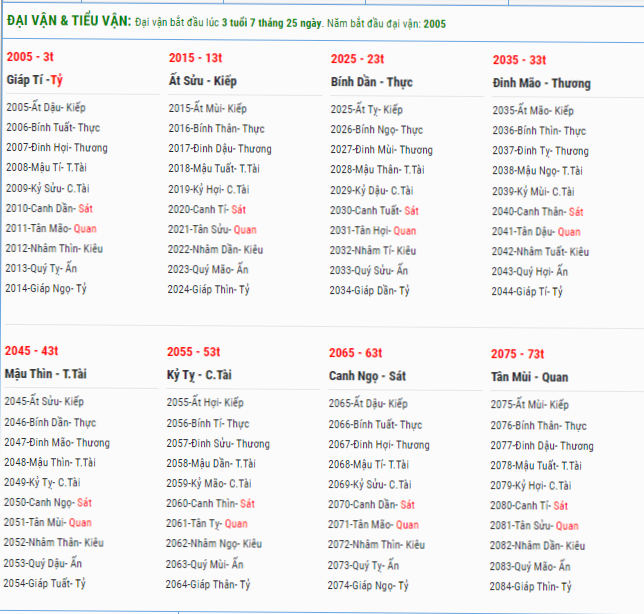Select row '2023-Quý Mão- Ấn'
Viewport: 644px width, 614px height.
[208, 269]
